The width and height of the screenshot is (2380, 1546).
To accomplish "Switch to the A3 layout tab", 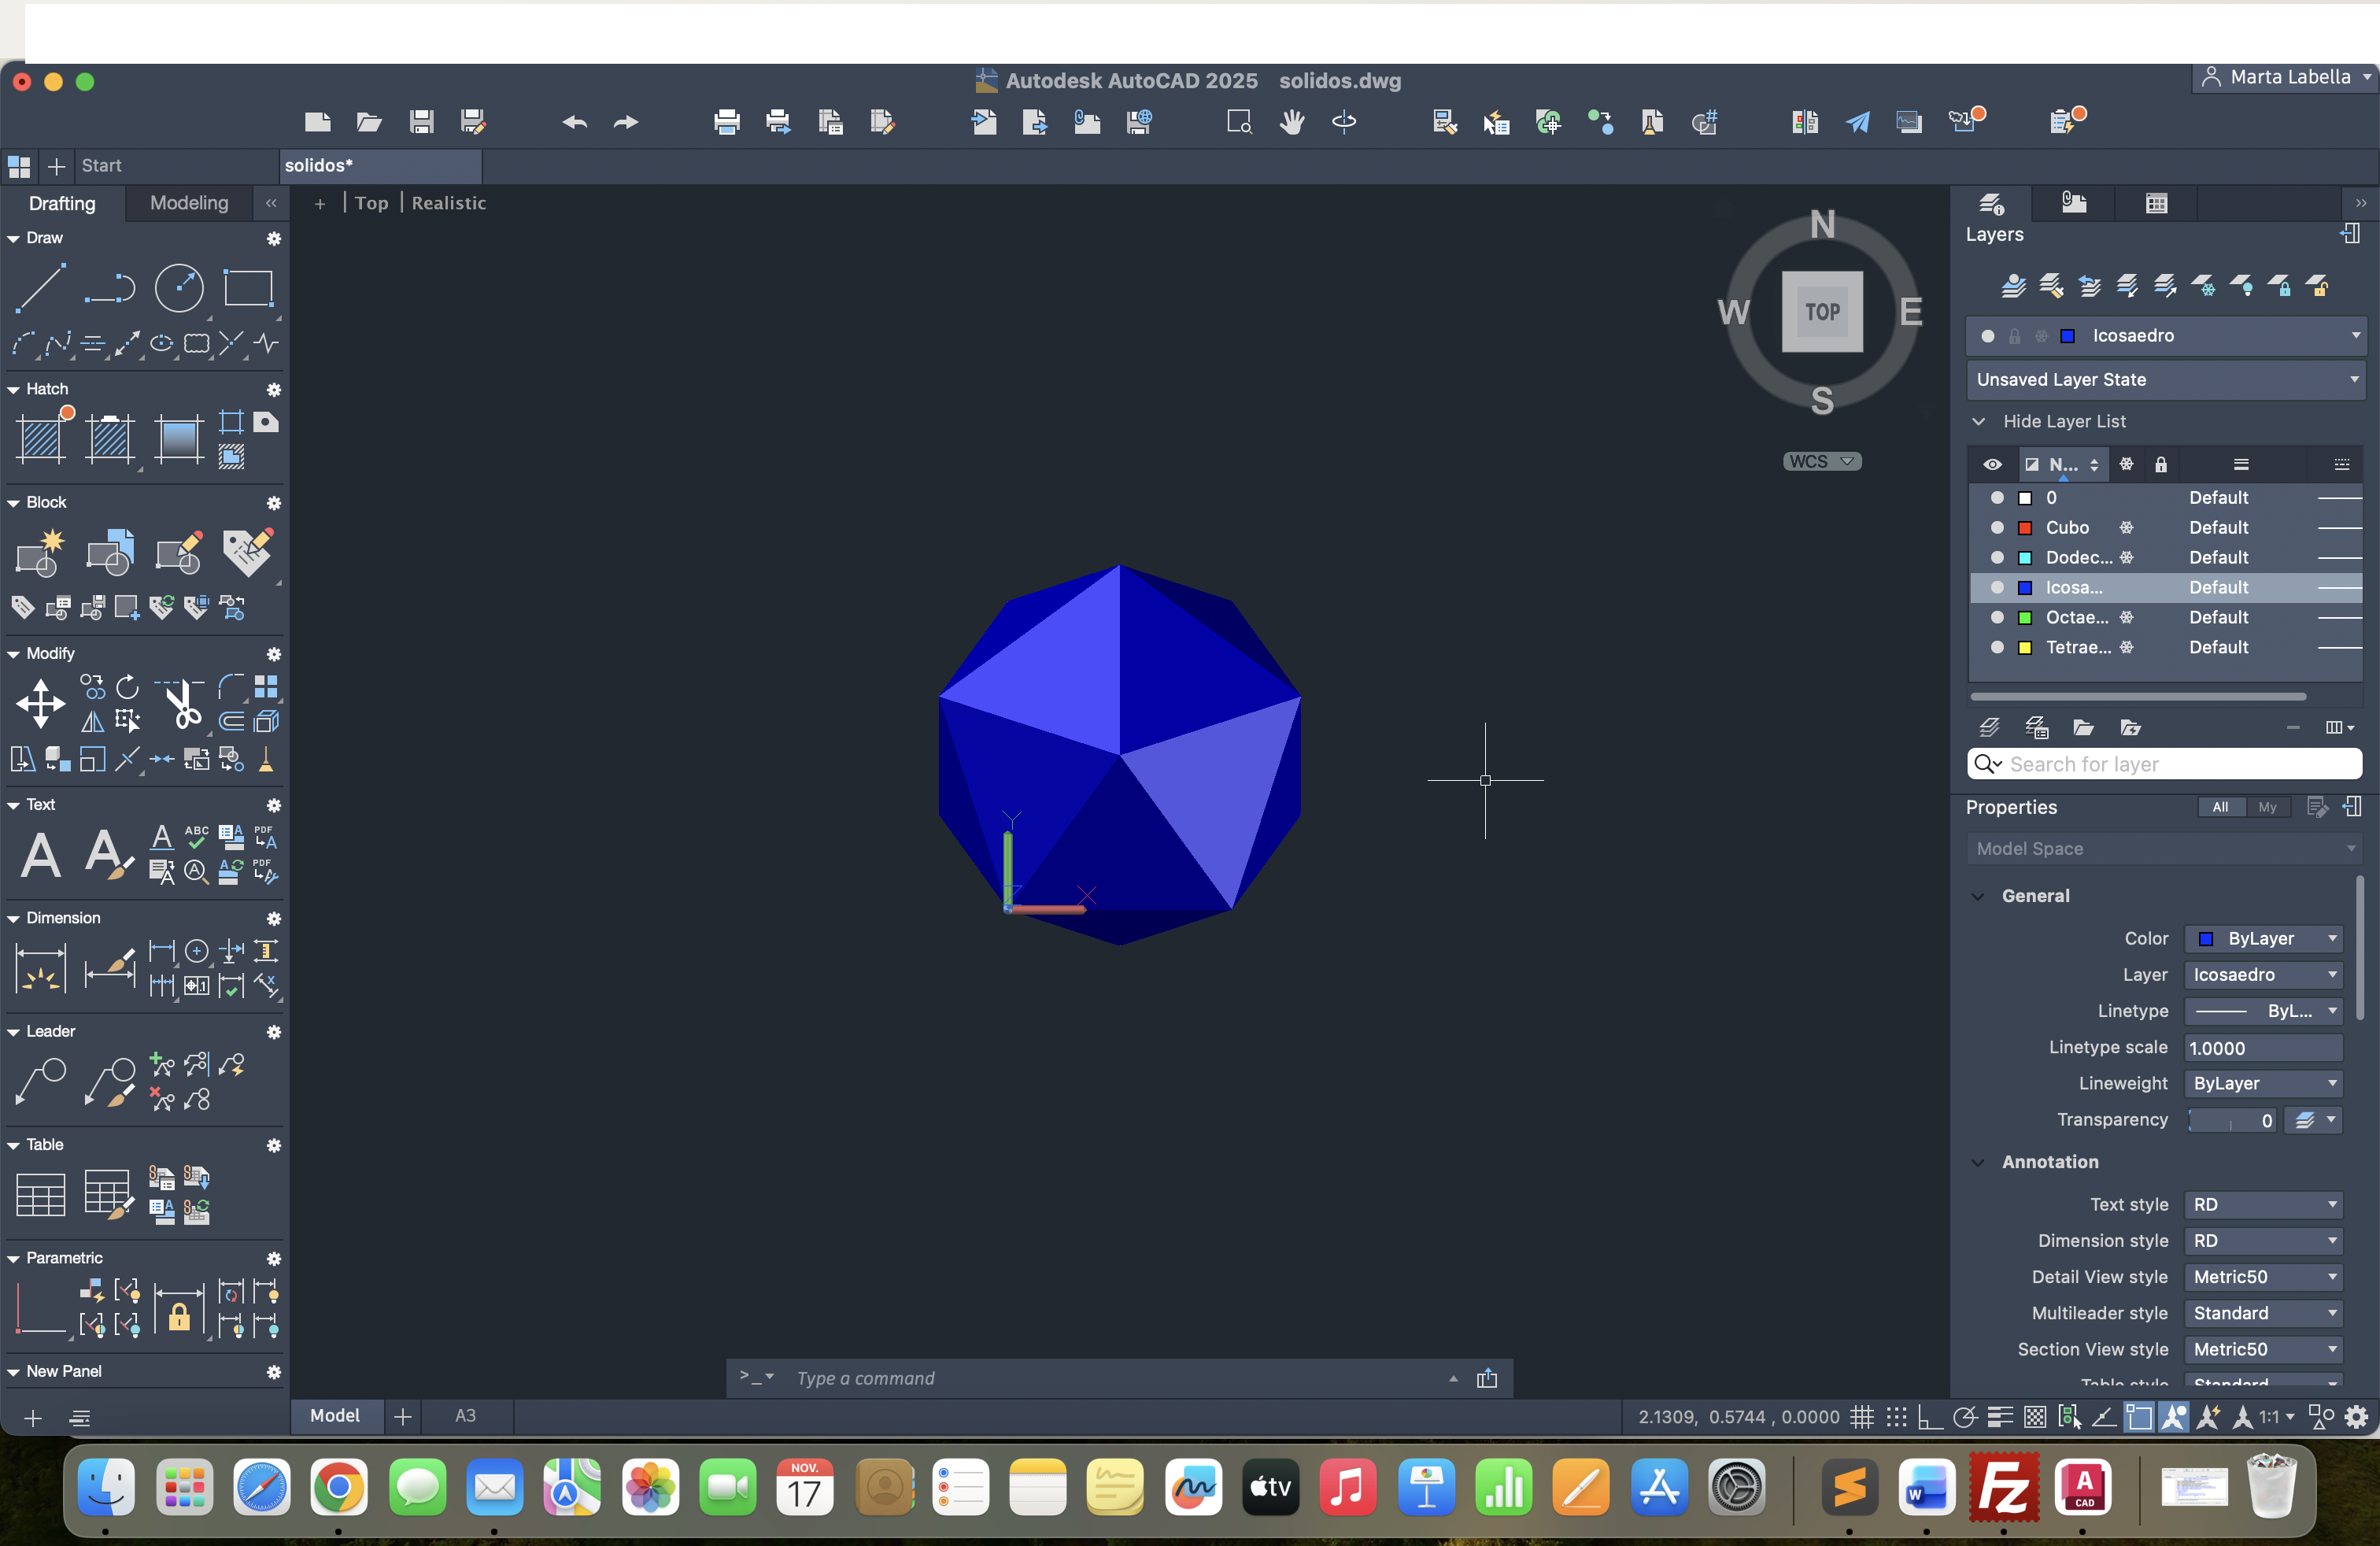I will click(465, 1415).
